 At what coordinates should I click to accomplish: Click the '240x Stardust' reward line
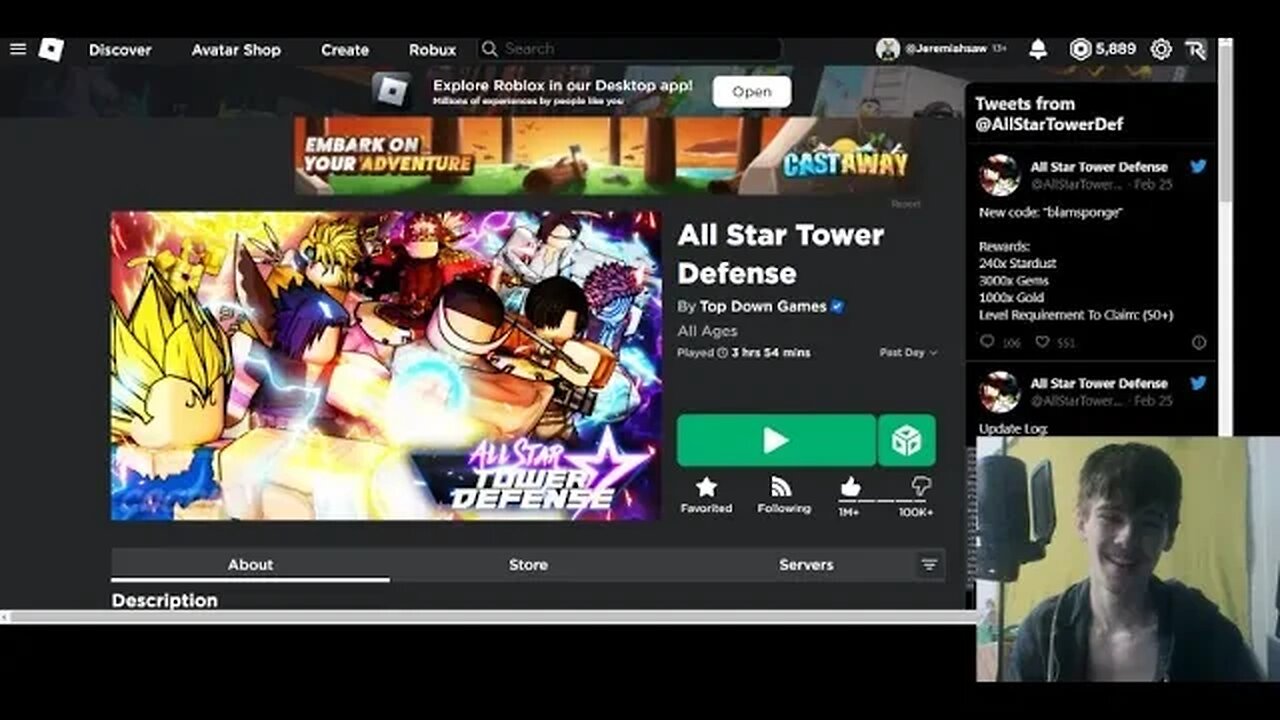(1018, 264)
